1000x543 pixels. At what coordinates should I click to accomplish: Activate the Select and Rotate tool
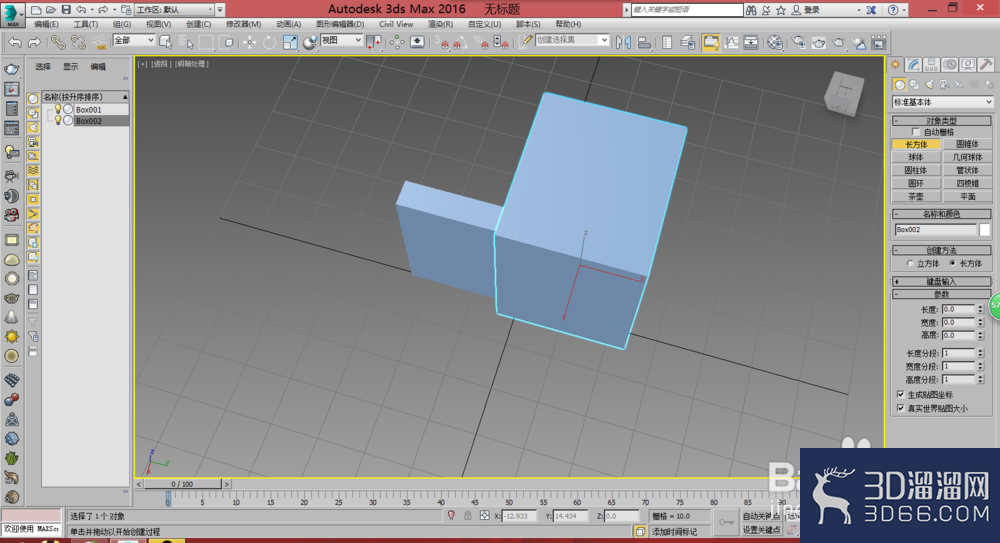270,42
